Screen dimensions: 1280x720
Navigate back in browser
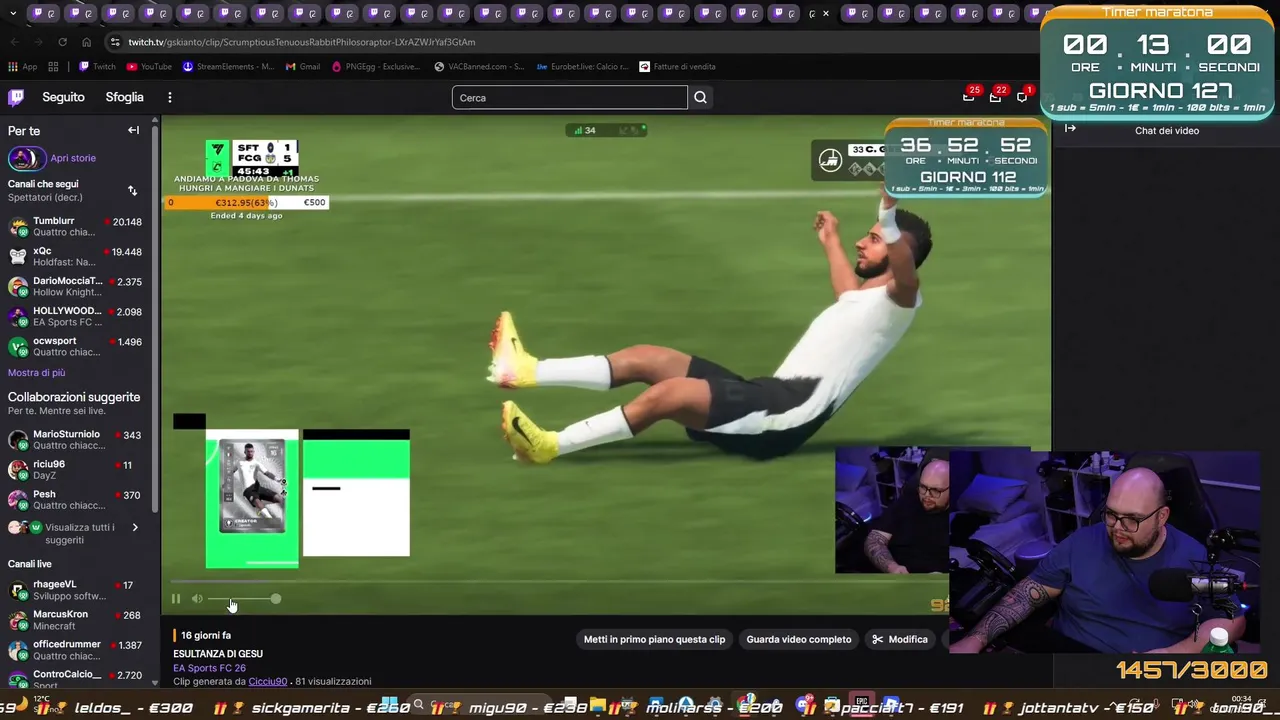14,42
